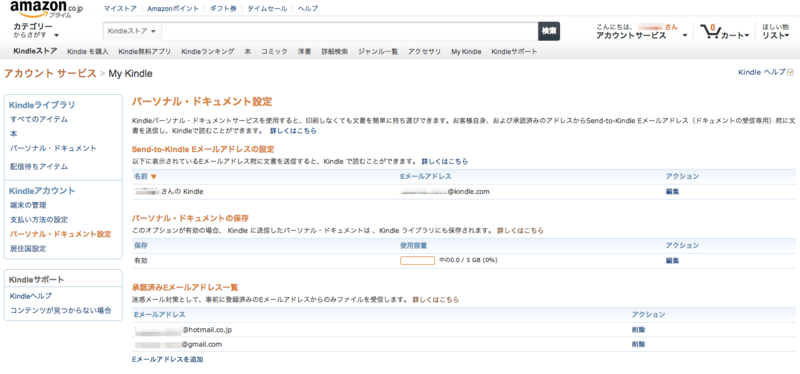Open Kindle を購入 tab
The image size is (800, 374).
click(88, 52)
